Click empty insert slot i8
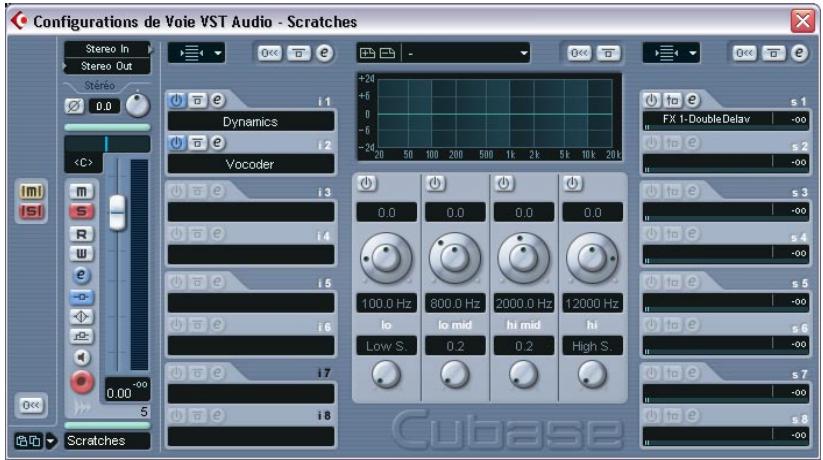Image resolution: width=823 pixels, height=460 pixels. tap(251, 436)
